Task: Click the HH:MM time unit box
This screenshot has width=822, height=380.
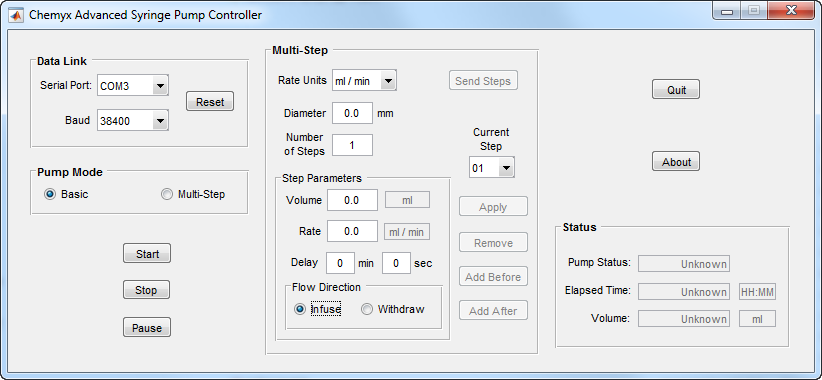Action: [758, 292]
